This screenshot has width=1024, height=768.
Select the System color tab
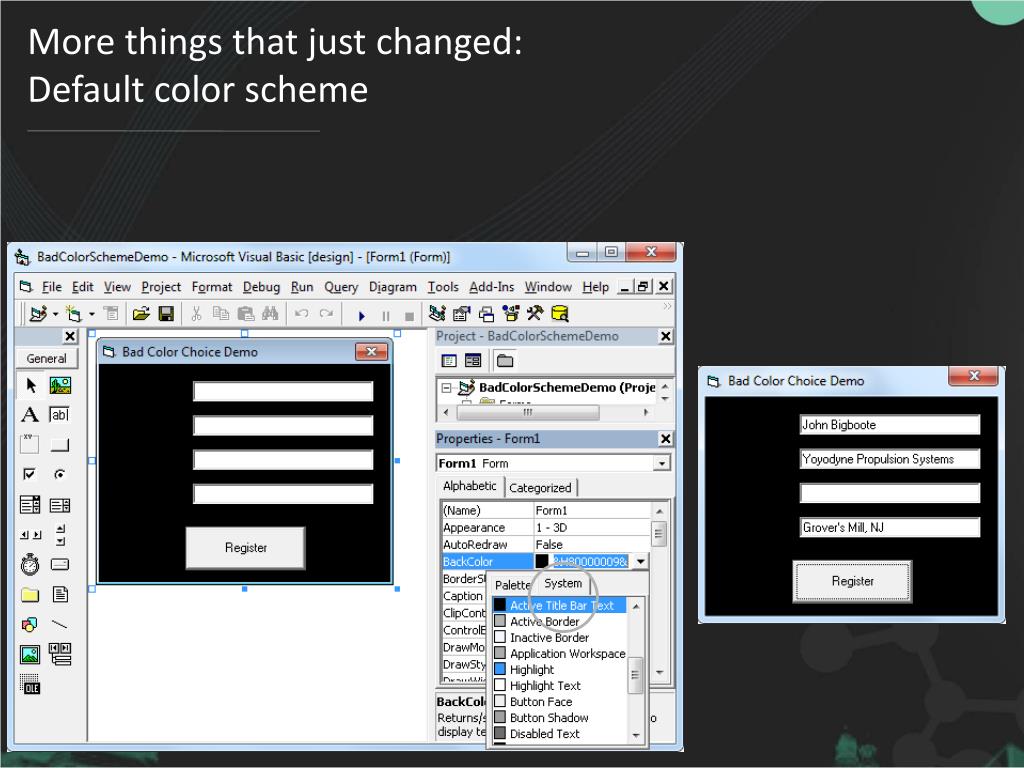click(563, 583)
